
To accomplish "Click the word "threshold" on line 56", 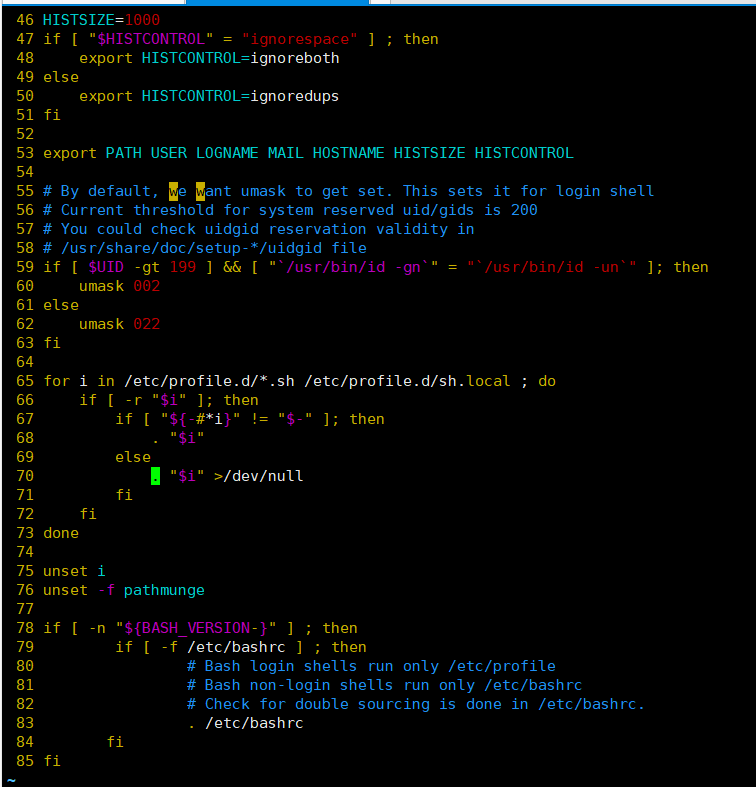I will pos(173,210).
